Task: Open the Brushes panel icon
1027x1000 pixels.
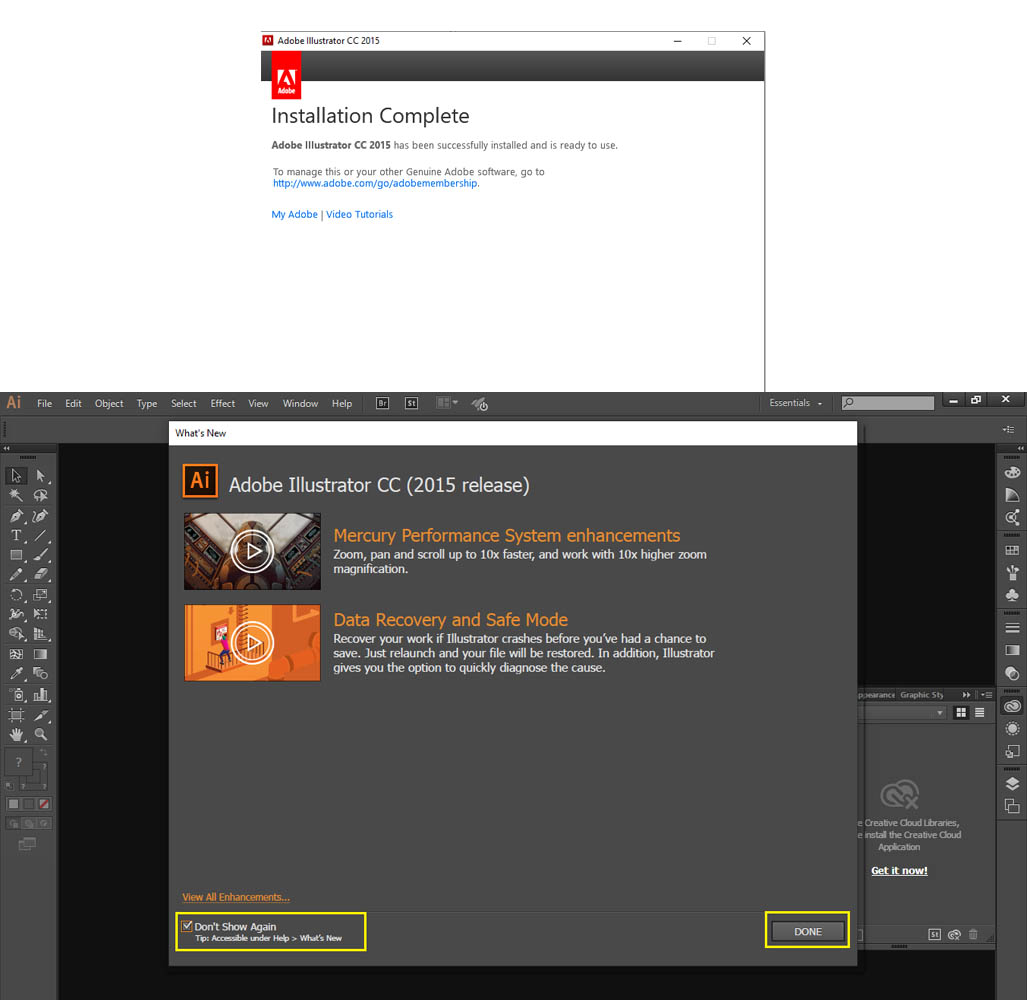Action: (x=1012, y=573)
